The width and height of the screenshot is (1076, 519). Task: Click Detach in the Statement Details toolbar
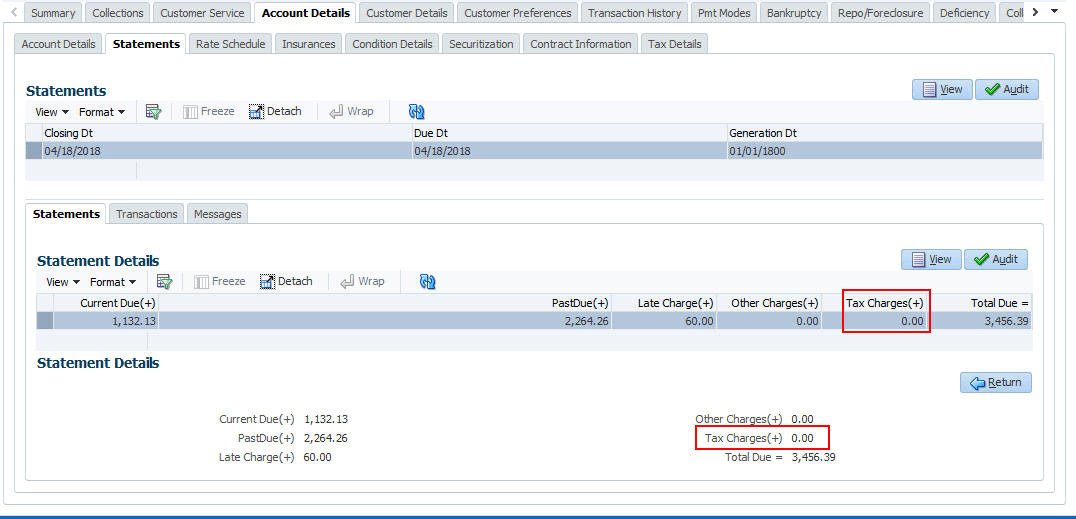click(x=286, y=281)
